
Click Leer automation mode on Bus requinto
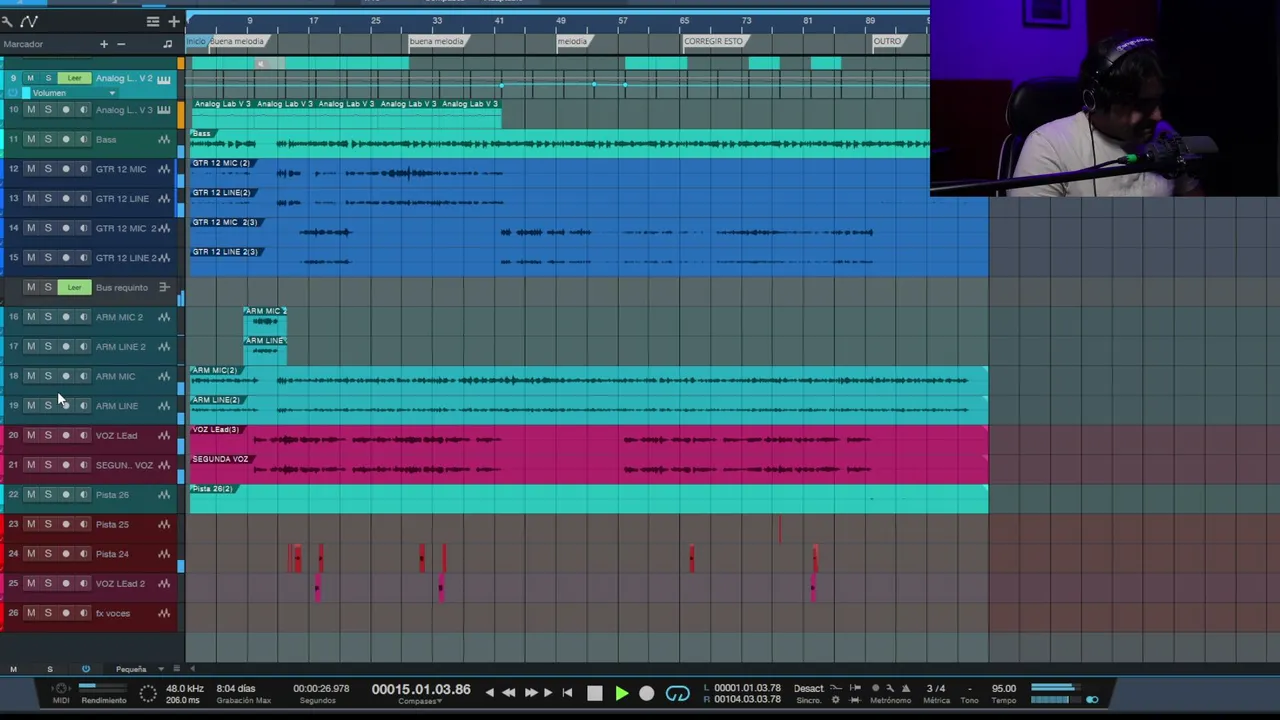tap(74, 288)
